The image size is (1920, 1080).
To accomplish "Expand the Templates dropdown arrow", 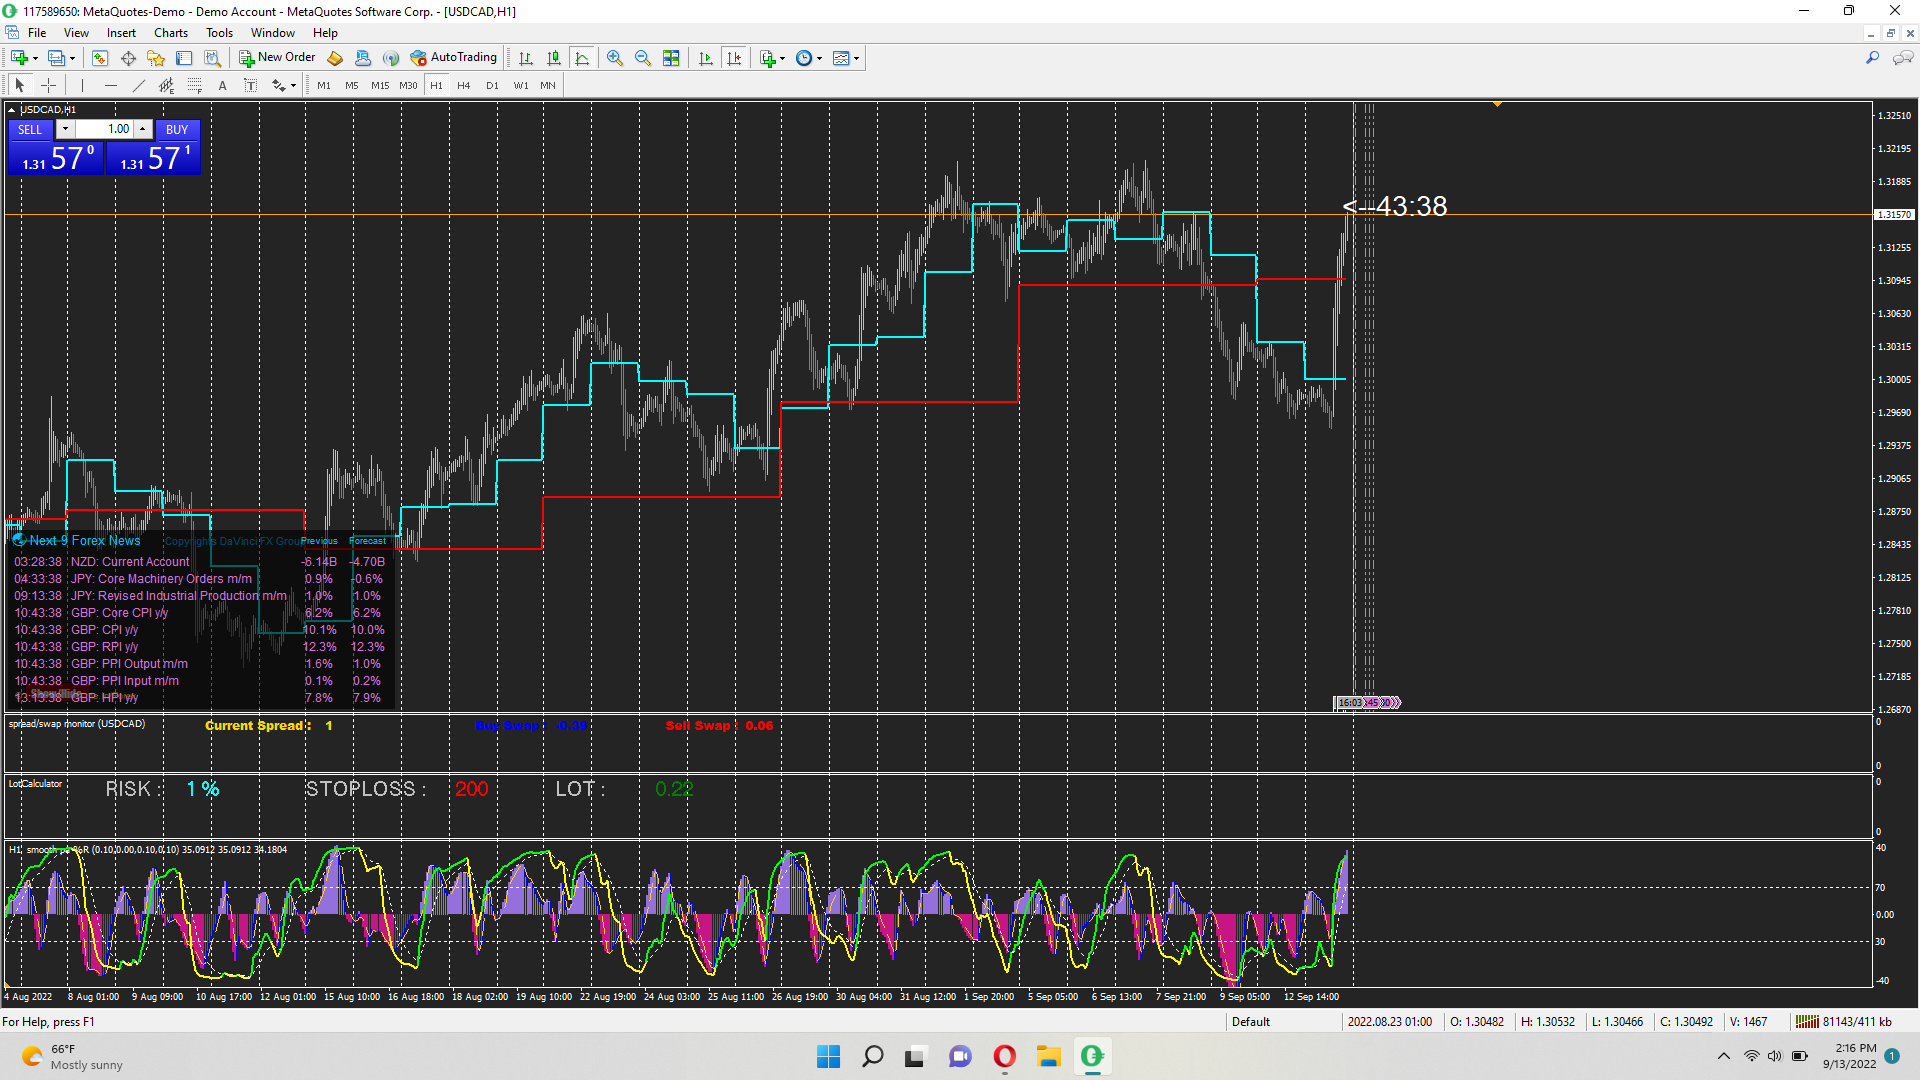I will point(857,58).
